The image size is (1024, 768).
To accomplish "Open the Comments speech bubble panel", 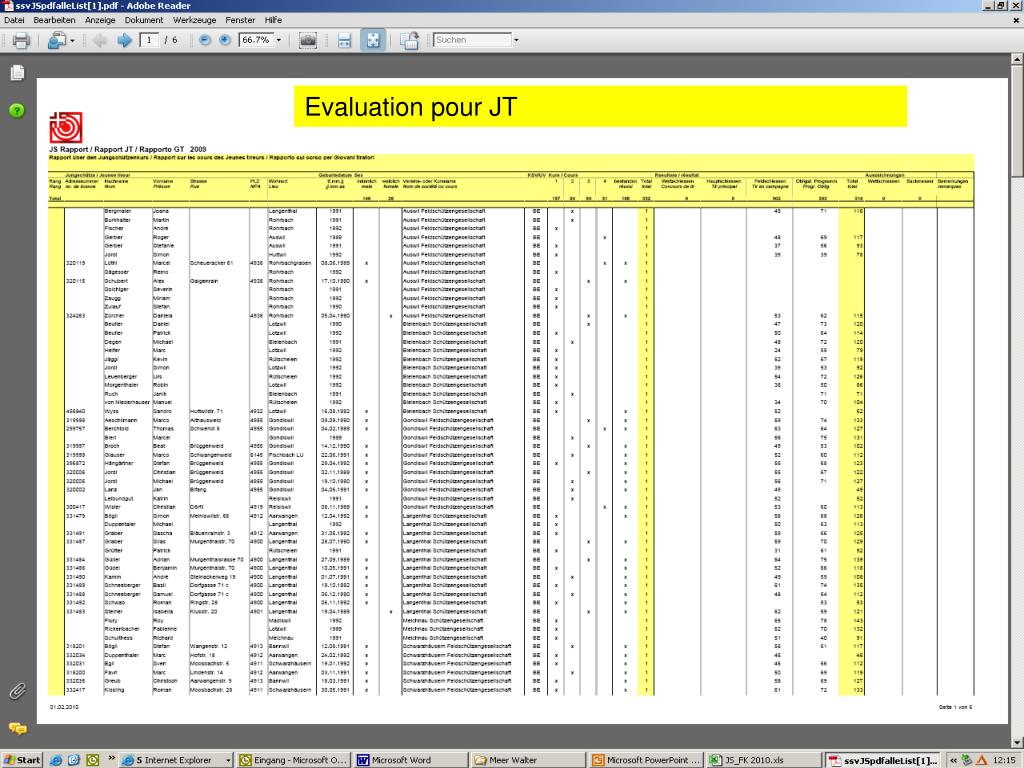I will tap(18, 728).
